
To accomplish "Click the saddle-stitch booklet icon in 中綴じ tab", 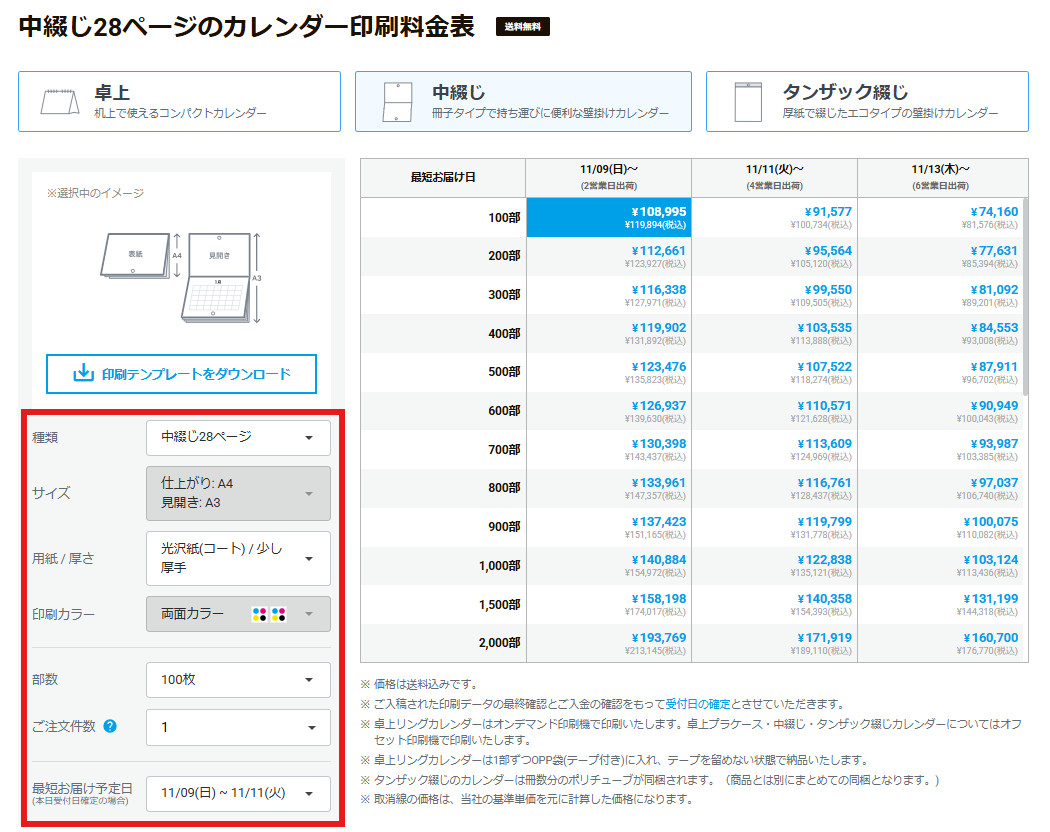I will tap(396, 102).
